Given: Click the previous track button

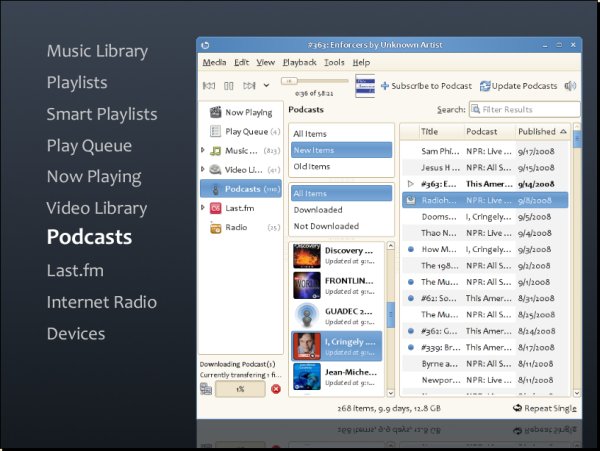Looking at the screenshot, I should point(209,86).
